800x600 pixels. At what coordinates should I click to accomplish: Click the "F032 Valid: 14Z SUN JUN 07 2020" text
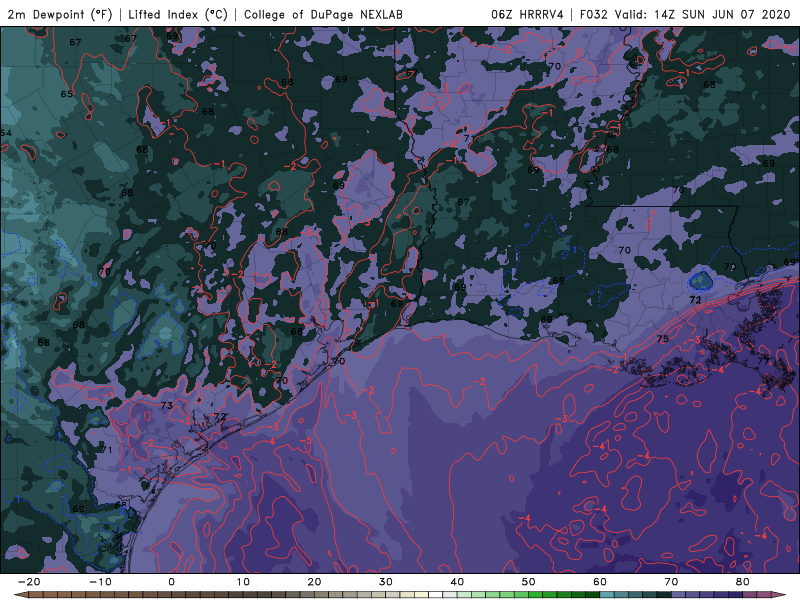click(x=685, y=14)
